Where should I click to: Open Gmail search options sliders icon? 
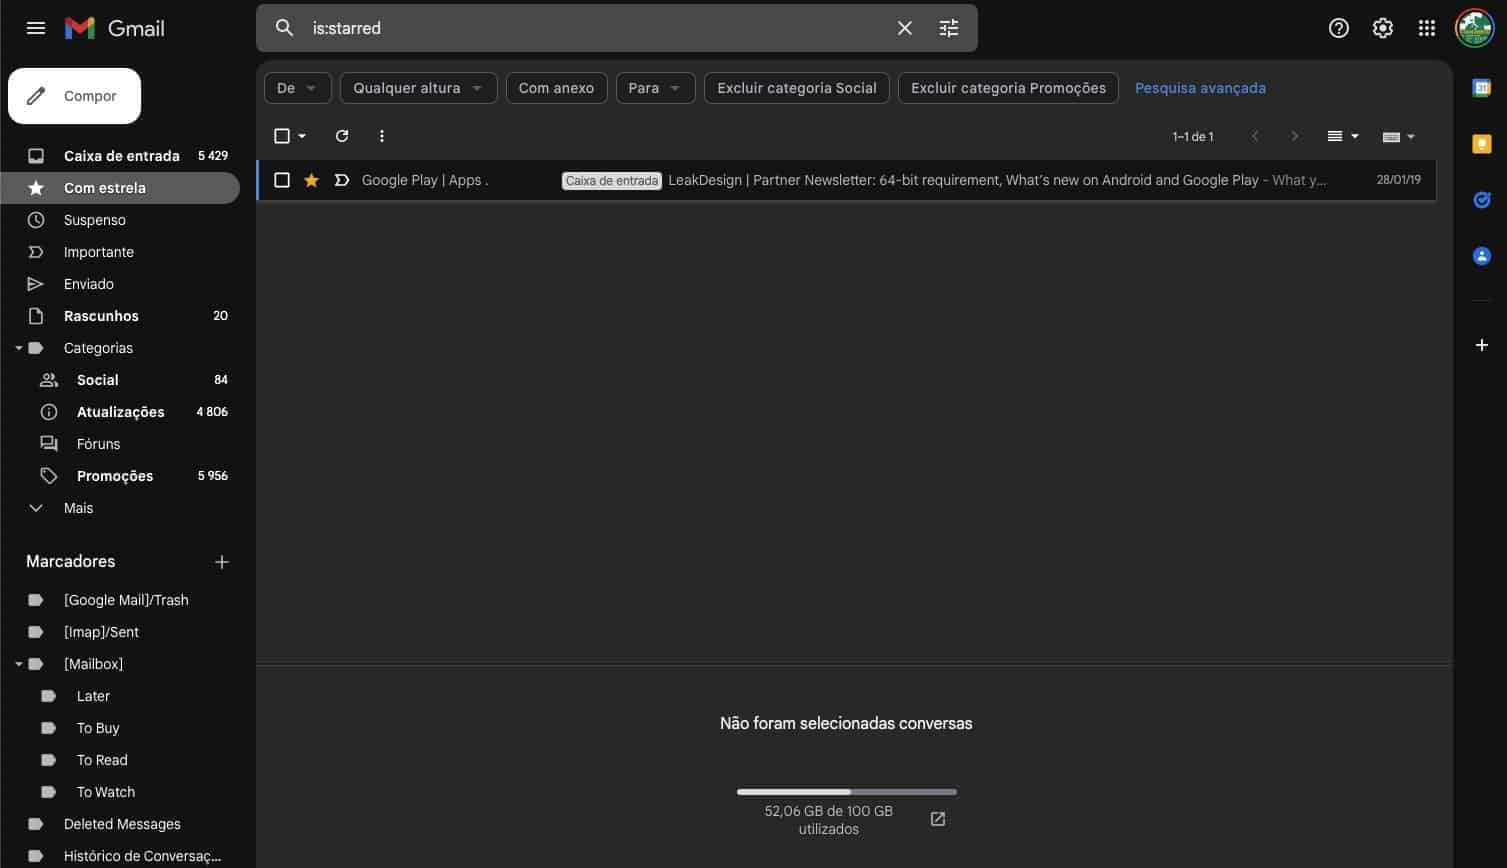point(947,28)
